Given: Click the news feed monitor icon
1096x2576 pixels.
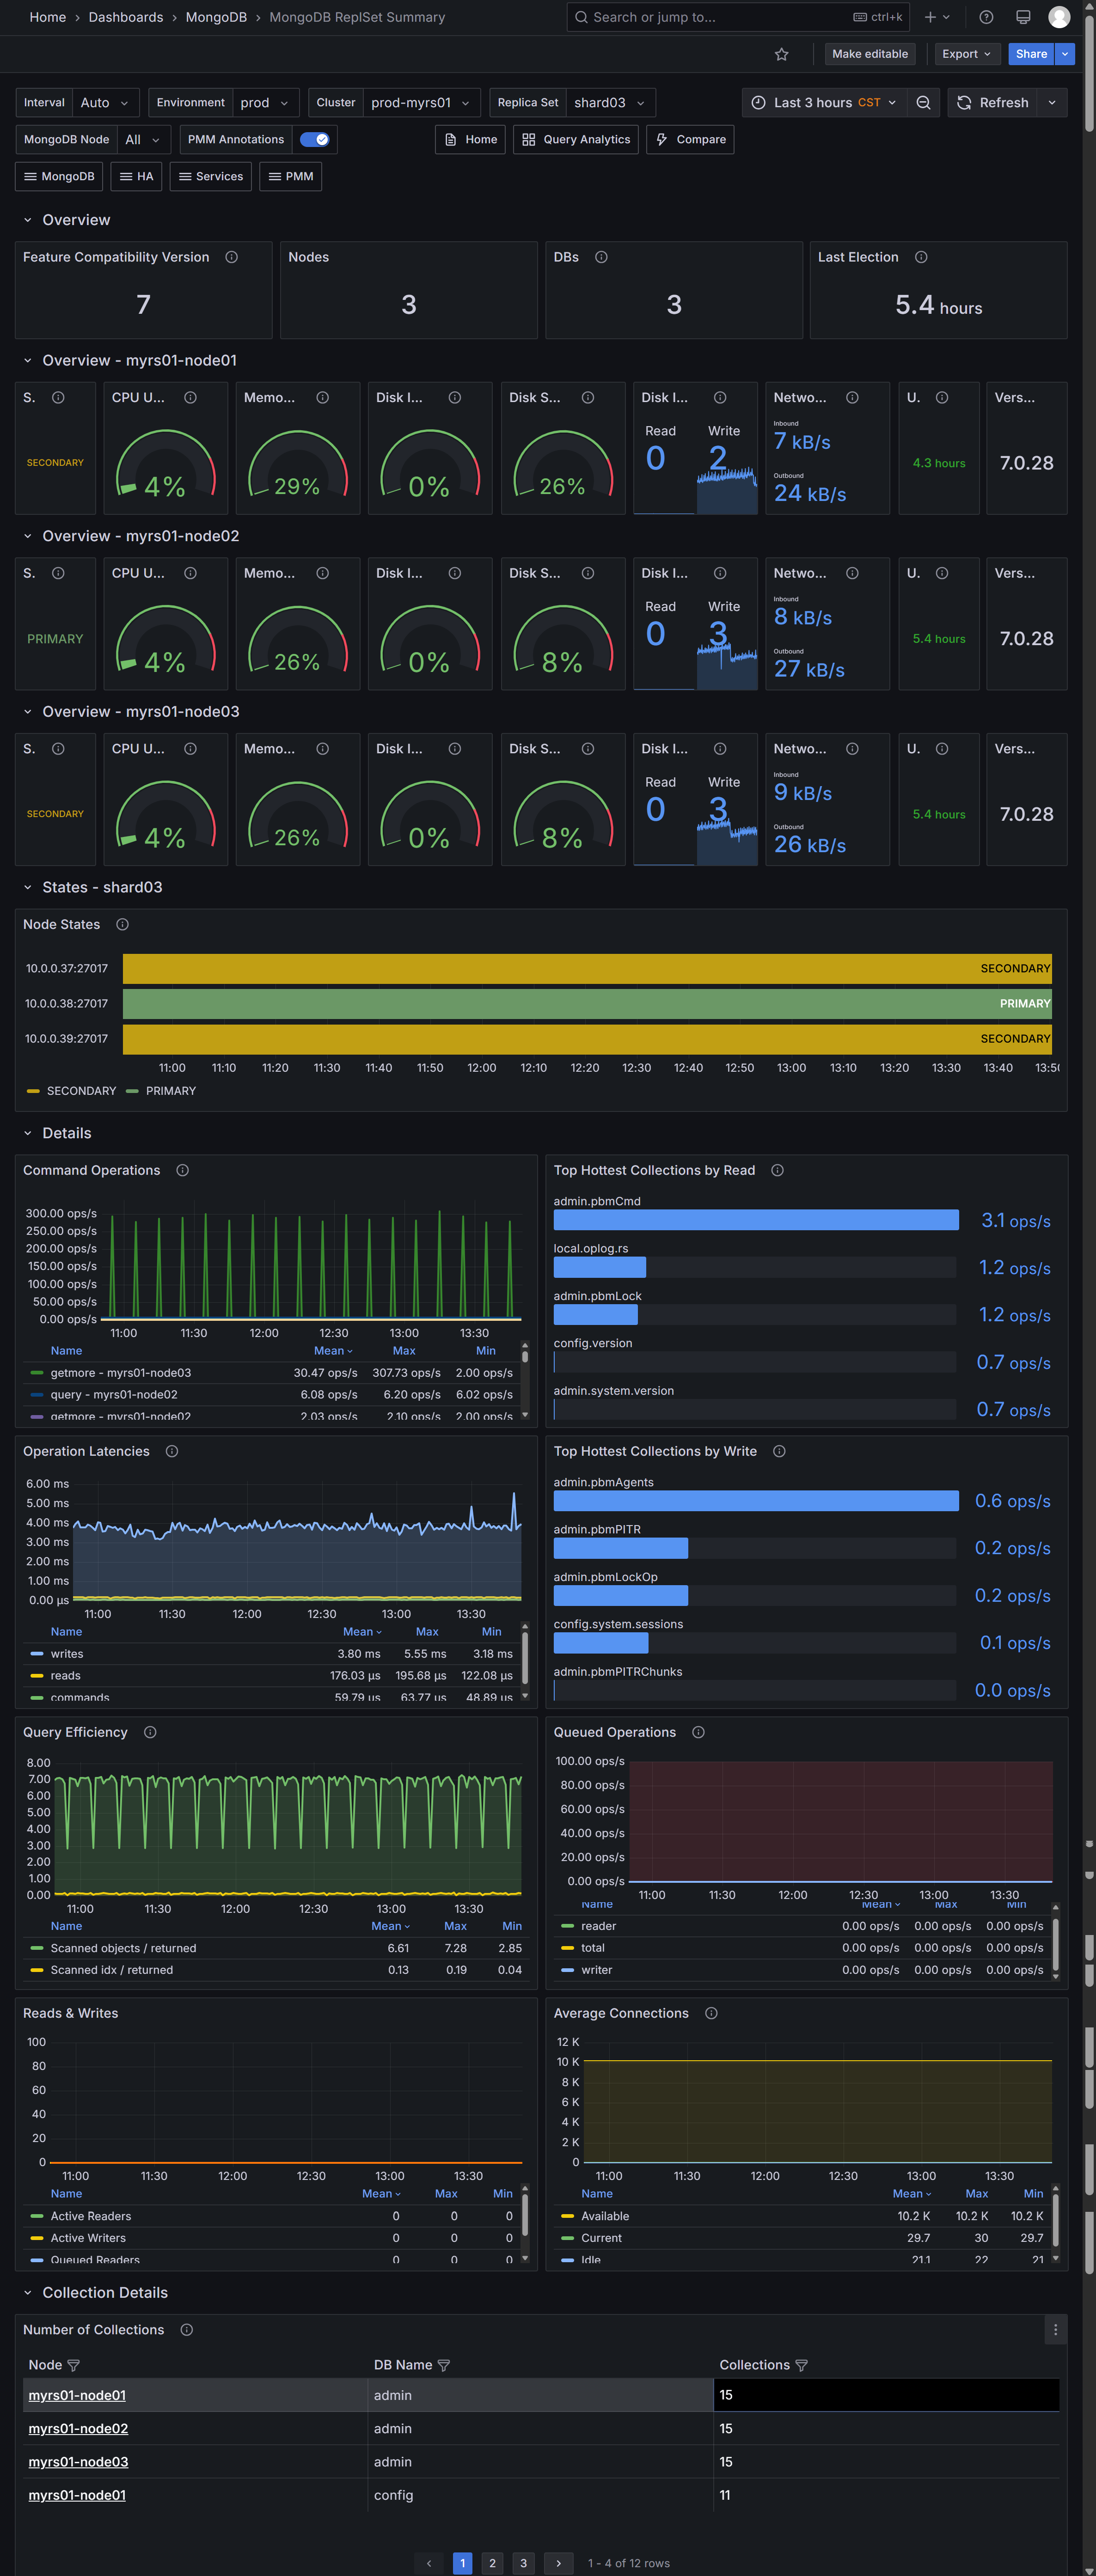Looking at the screenshot, I should [x=1022, y=17].
